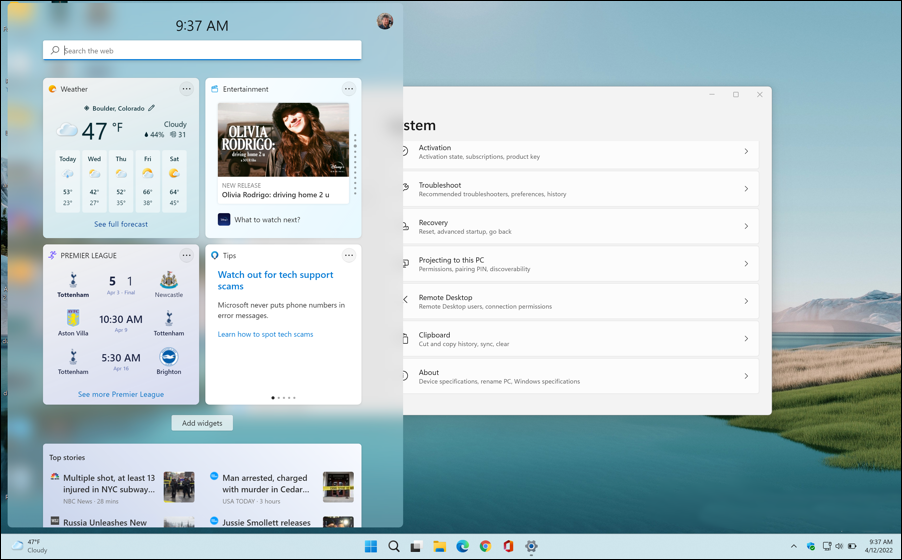Select the Wed forecast column

[94, 181]
